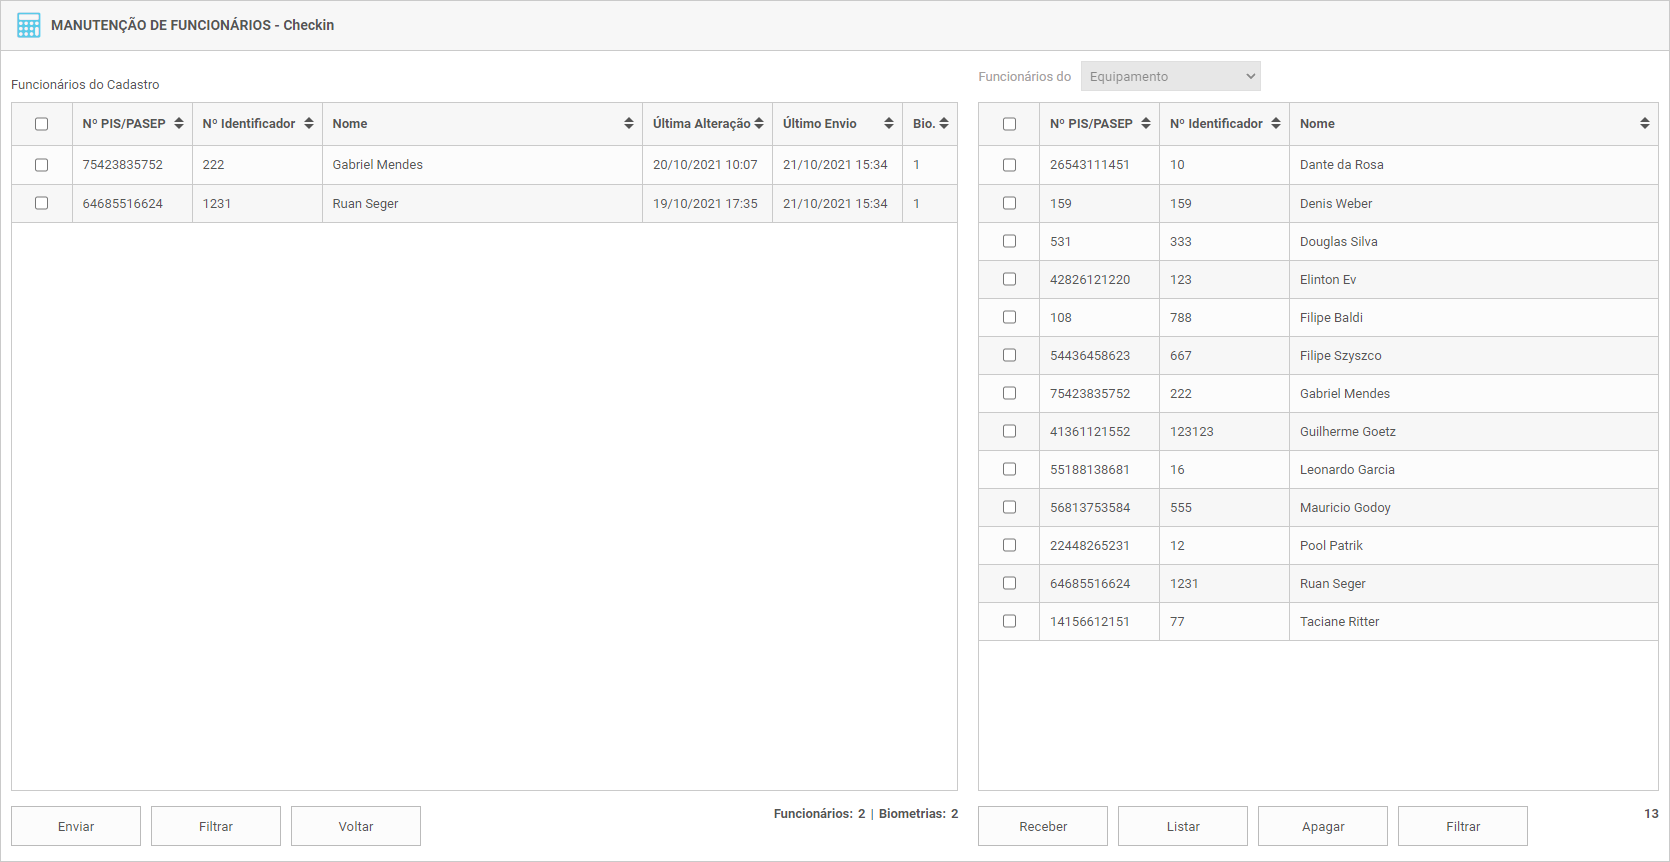Sort by Último Envio column arrows
Viewport: 1670px width, 862px height.
889,123
